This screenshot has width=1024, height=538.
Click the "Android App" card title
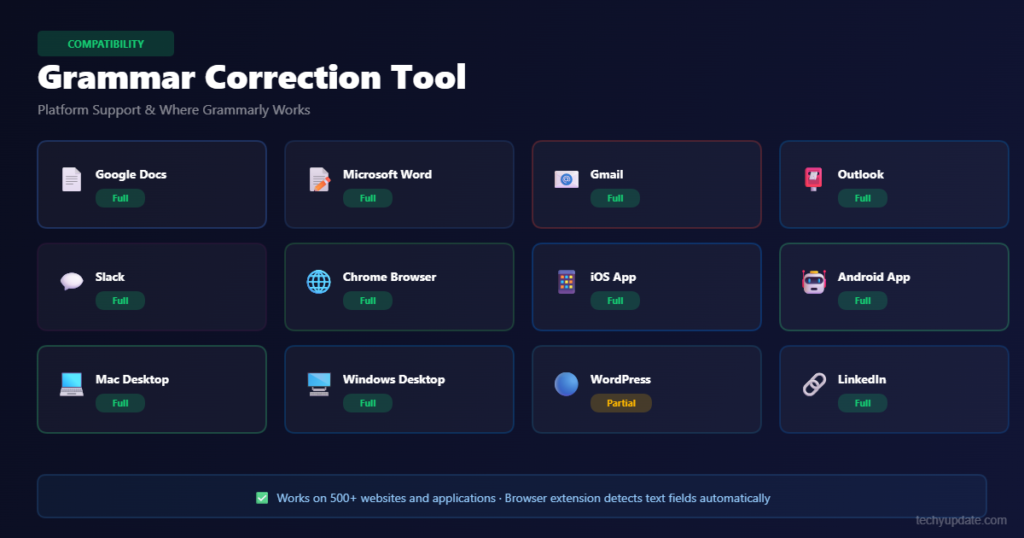874,277
